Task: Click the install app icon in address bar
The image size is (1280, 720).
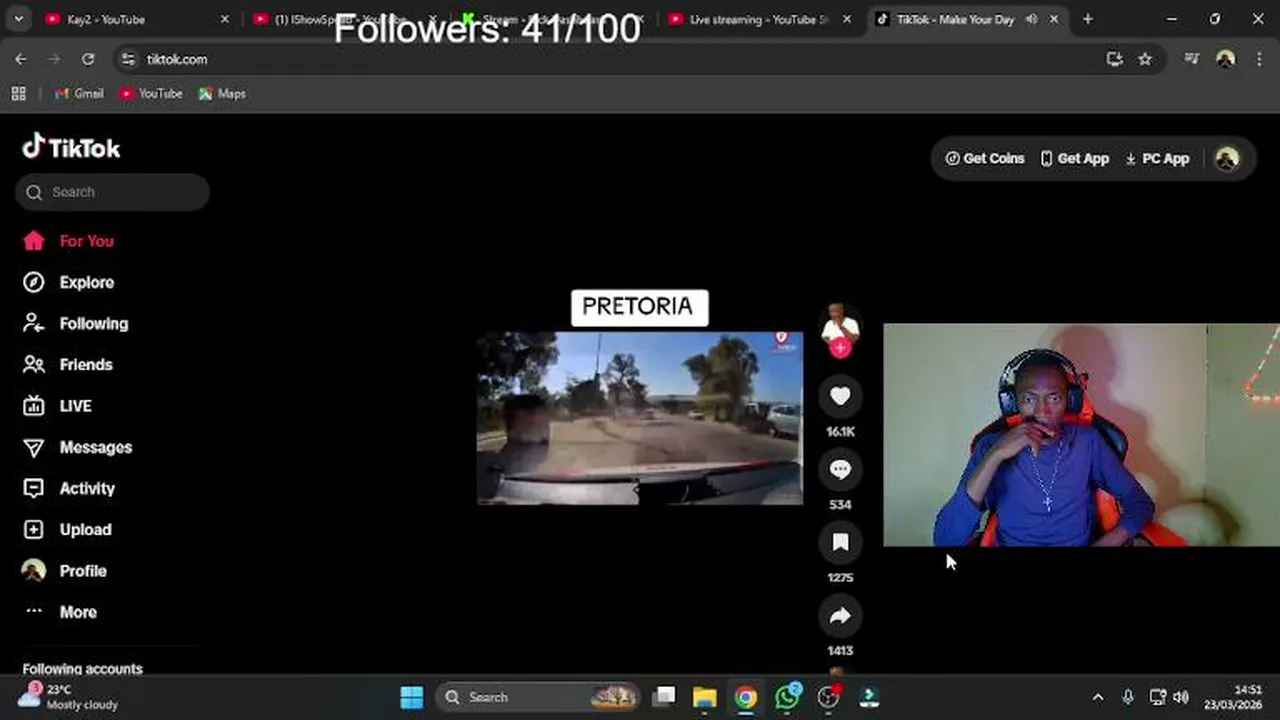Action: (x=1115, y=59)
